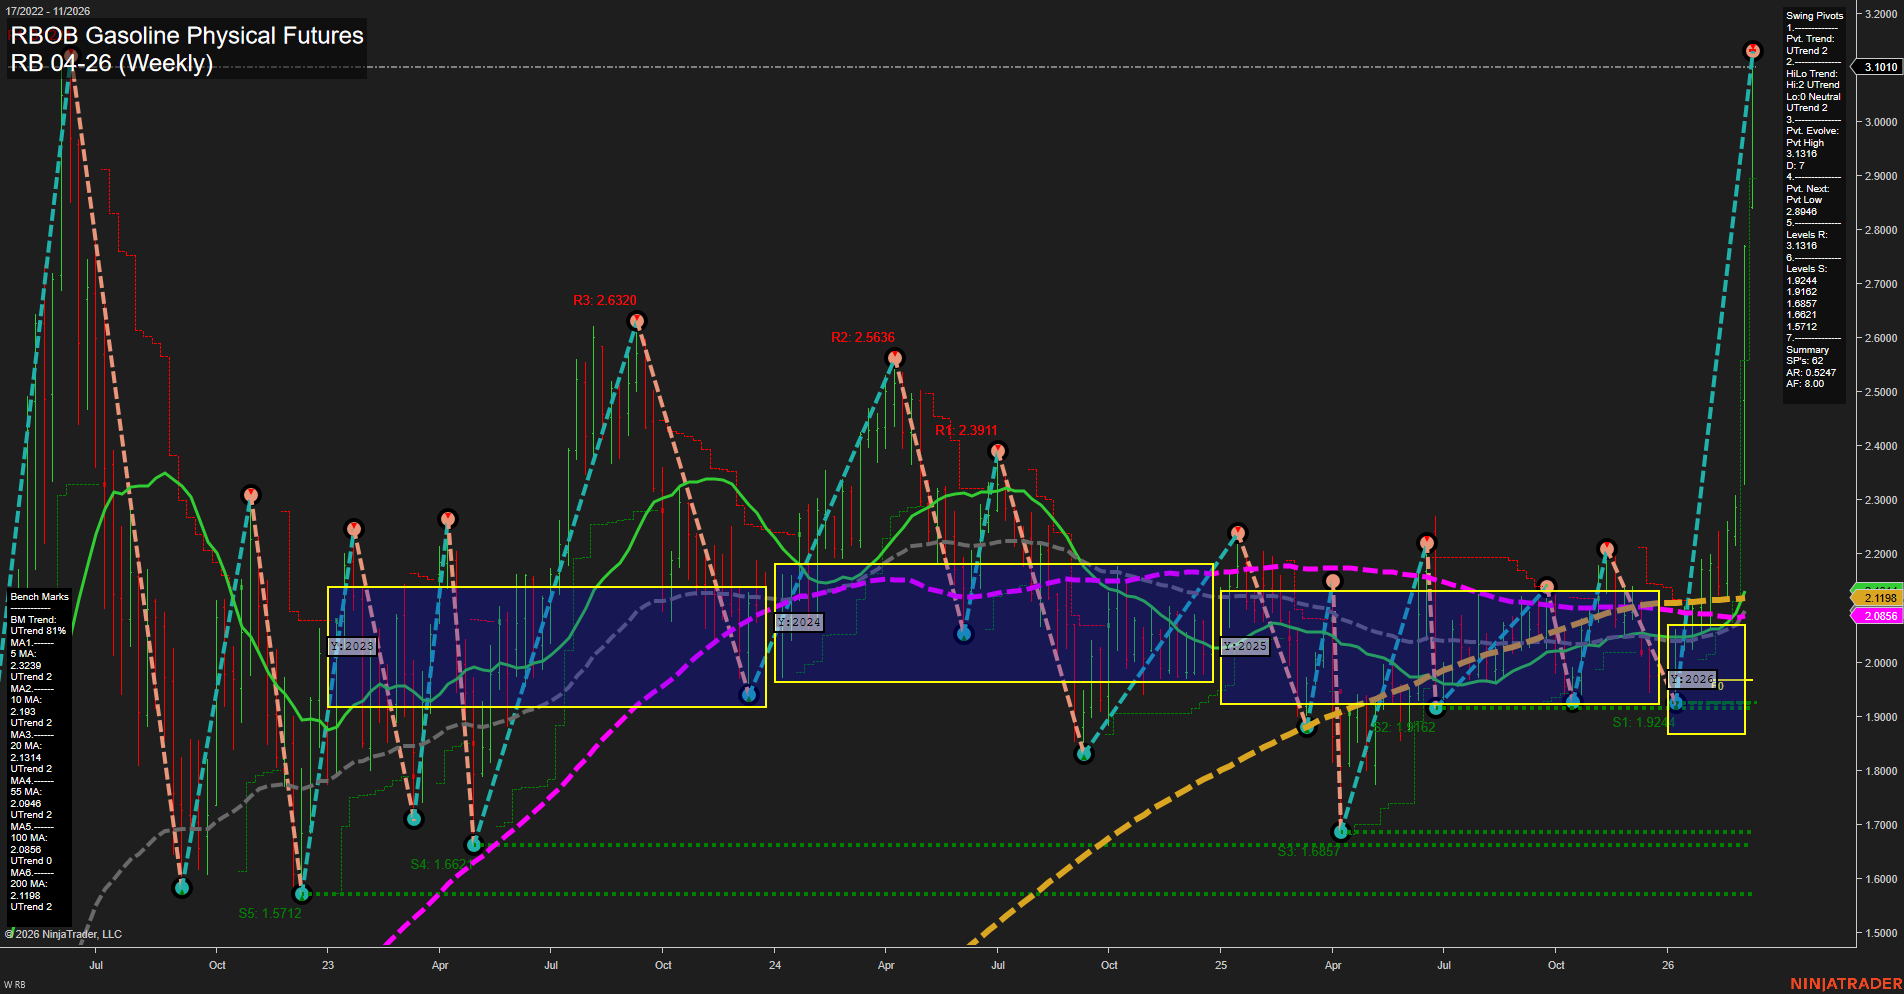Click the teal pivot low marker near S3: 1.6857
This screenshot has height=994, width=1904.
coord(1343,830)
